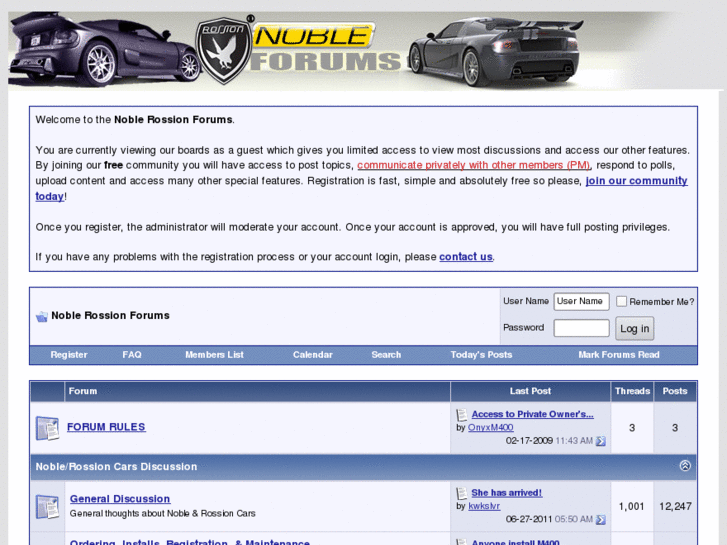Open Ordering, Installs, Registration & Maintenance forum
The width and height of the screenshot is (727, 545).
click(190, 542)
